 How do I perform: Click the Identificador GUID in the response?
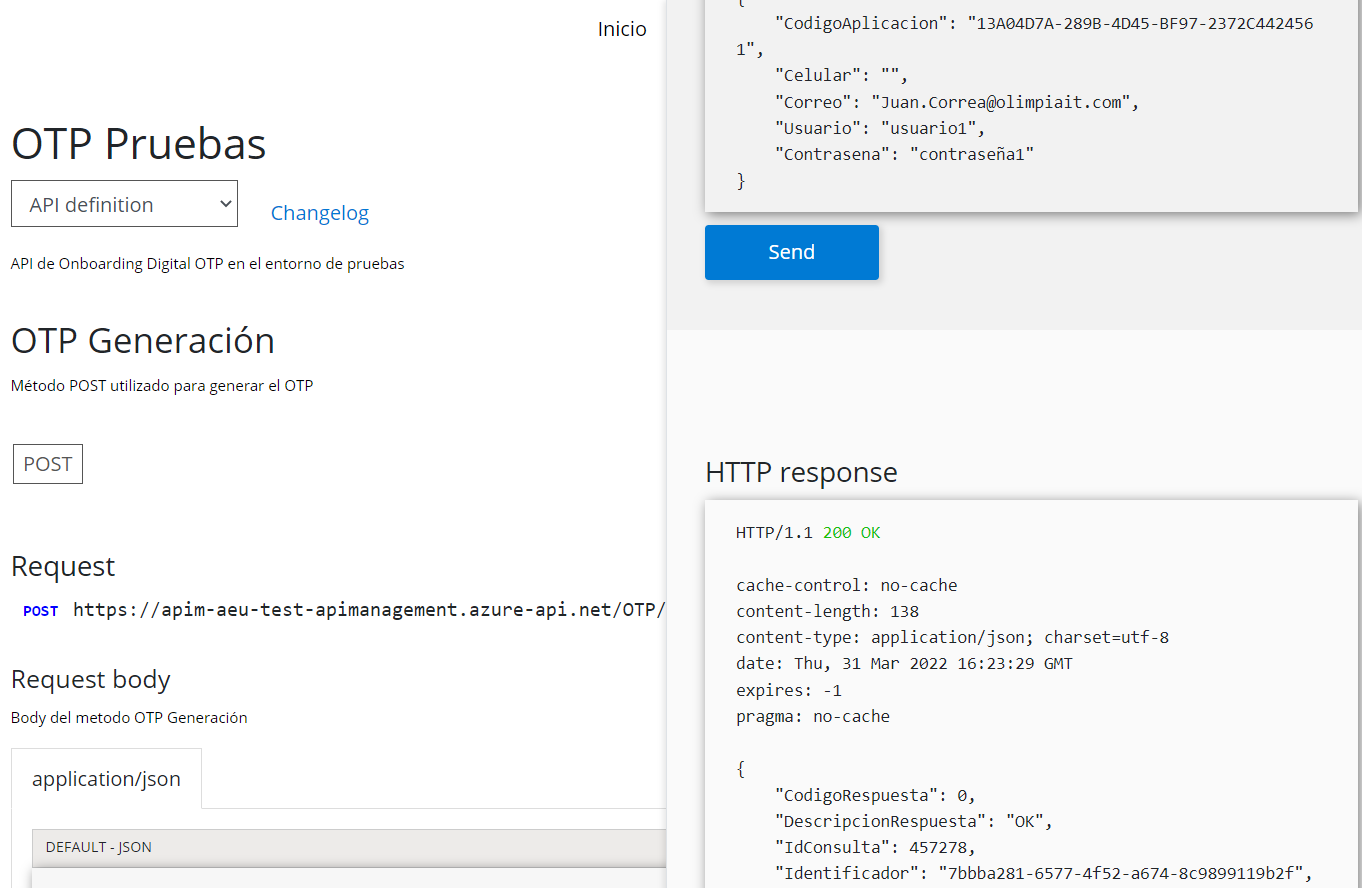pos(1118,873)
